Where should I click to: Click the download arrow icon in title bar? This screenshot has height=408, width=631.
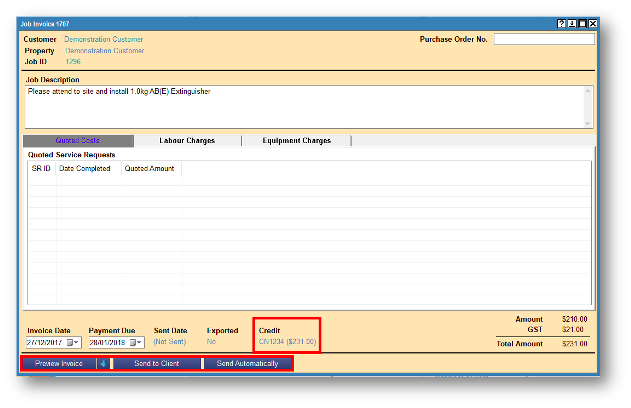(x=572, y=24)
